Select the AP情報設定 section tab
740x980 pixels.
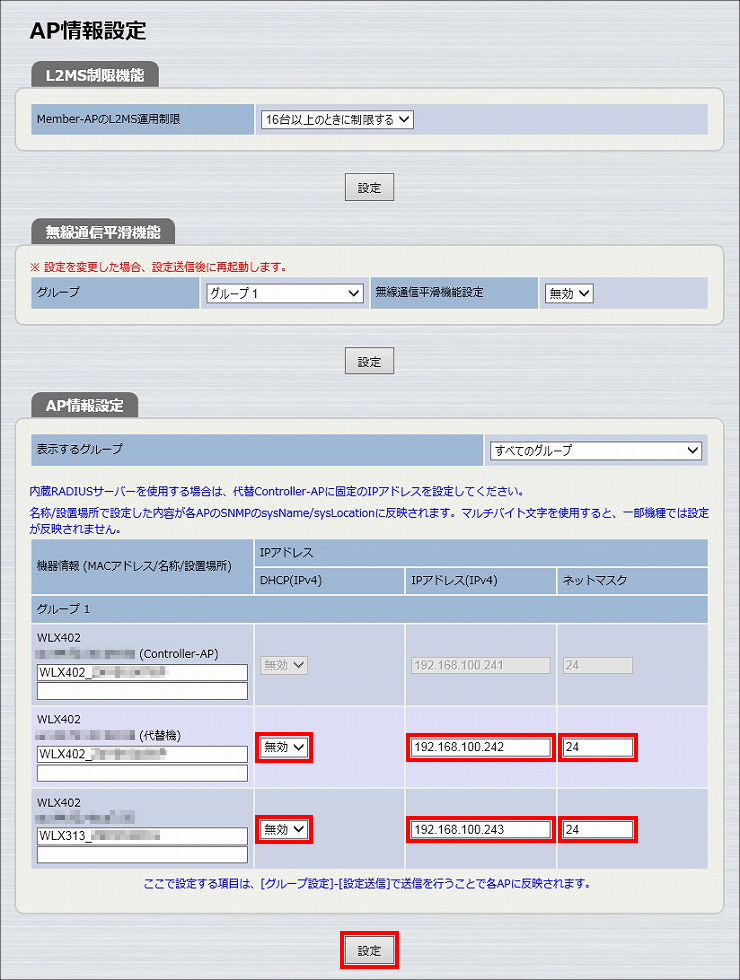coord(84,406)
